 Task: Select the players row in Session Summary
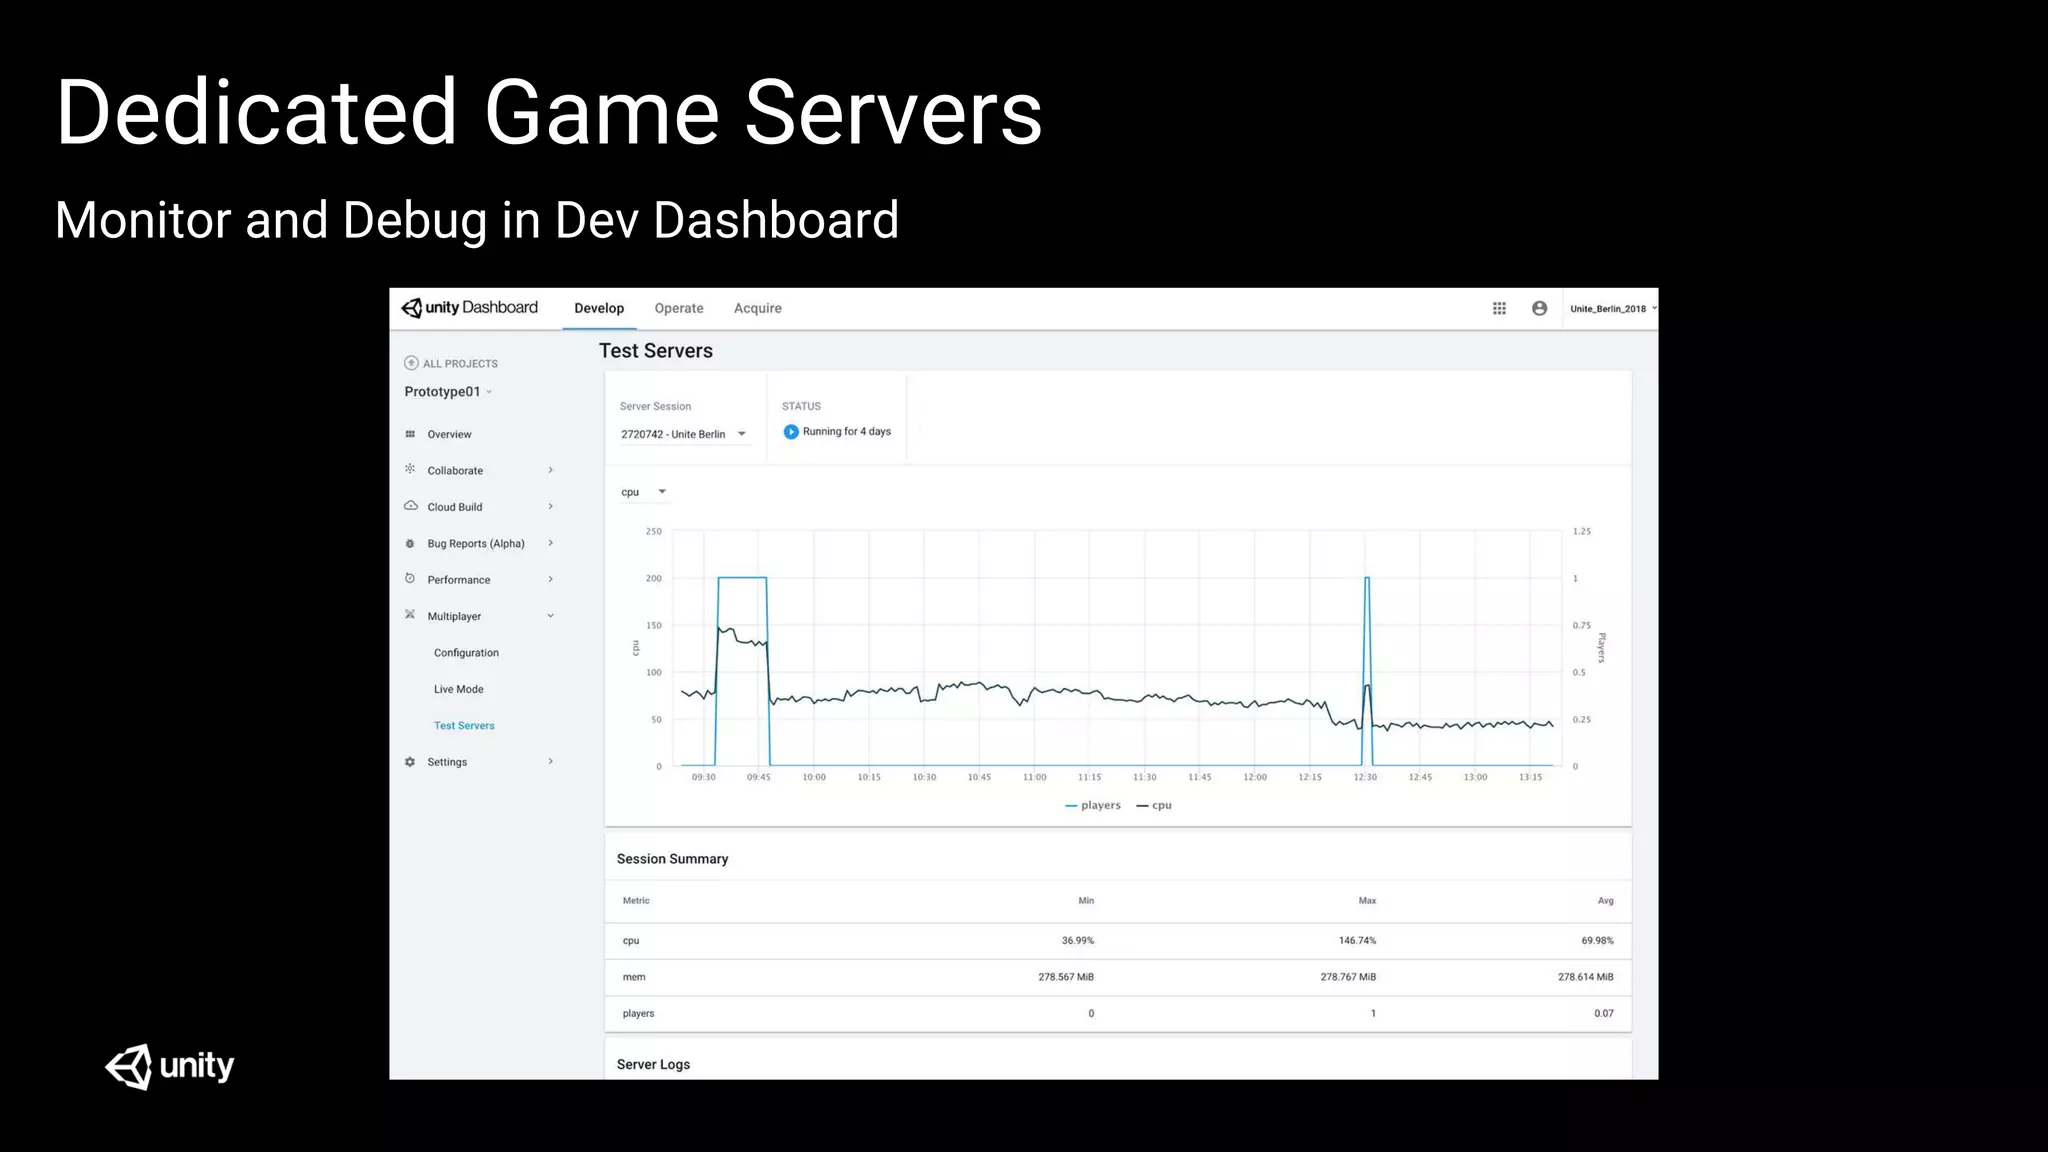click(x=1118, y=1013)
